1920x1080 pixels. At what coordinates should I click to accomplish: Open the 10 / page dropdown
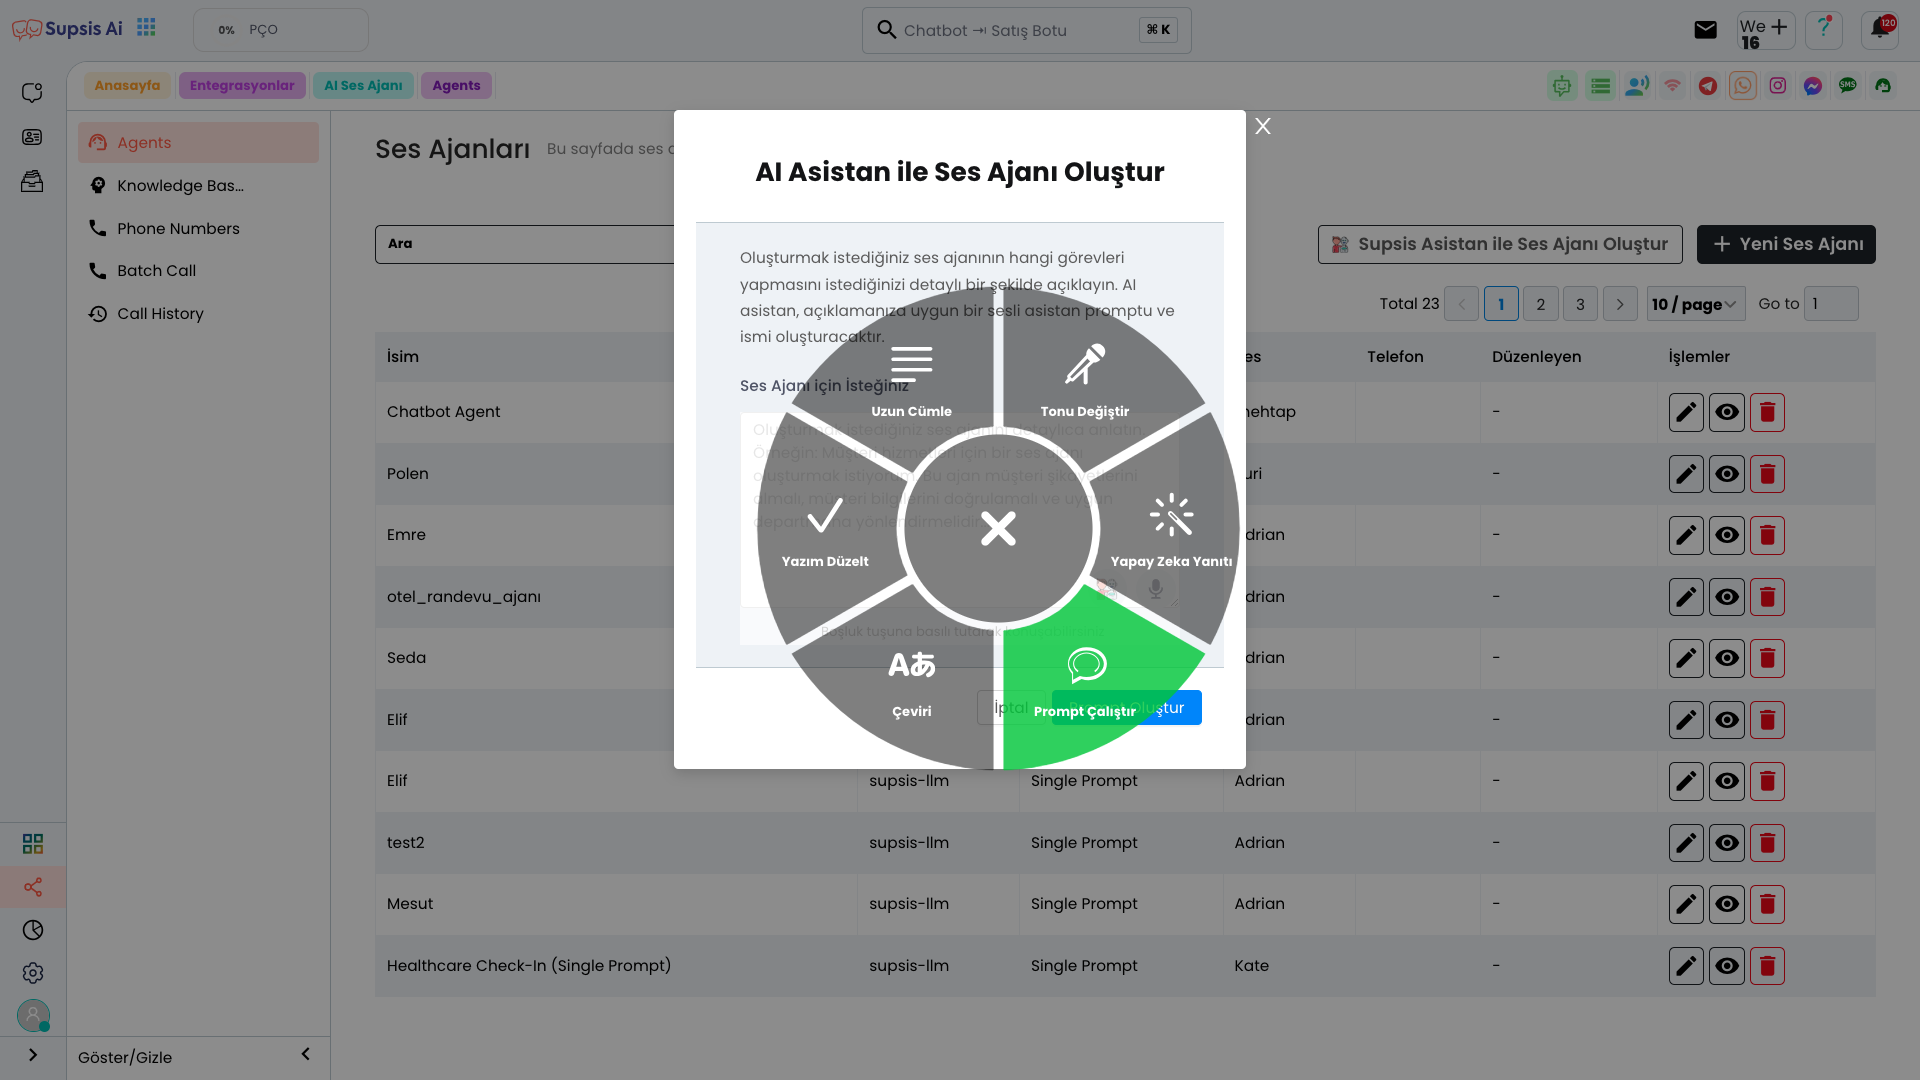(x=1695, y=304)
